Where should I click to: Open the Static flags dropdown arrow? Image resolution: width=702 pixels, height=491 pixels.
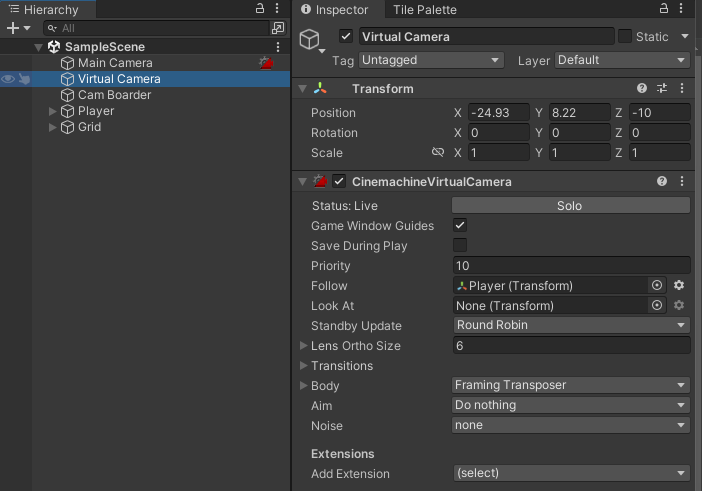pos(685,36)
